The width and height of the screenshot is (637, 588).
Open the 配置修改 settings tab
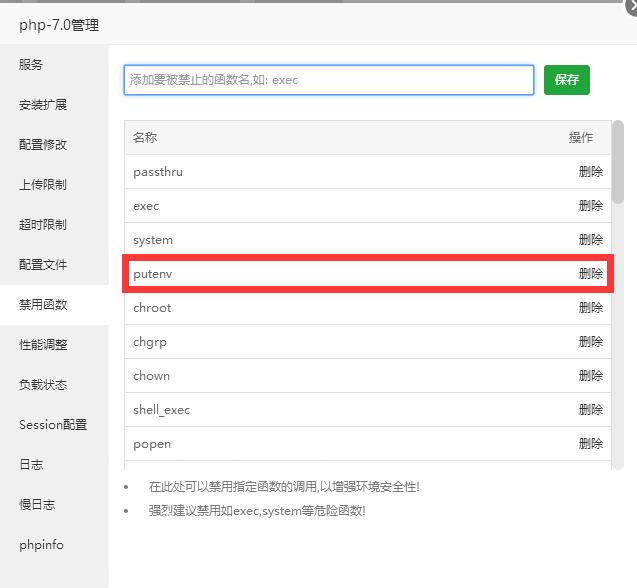43,145
